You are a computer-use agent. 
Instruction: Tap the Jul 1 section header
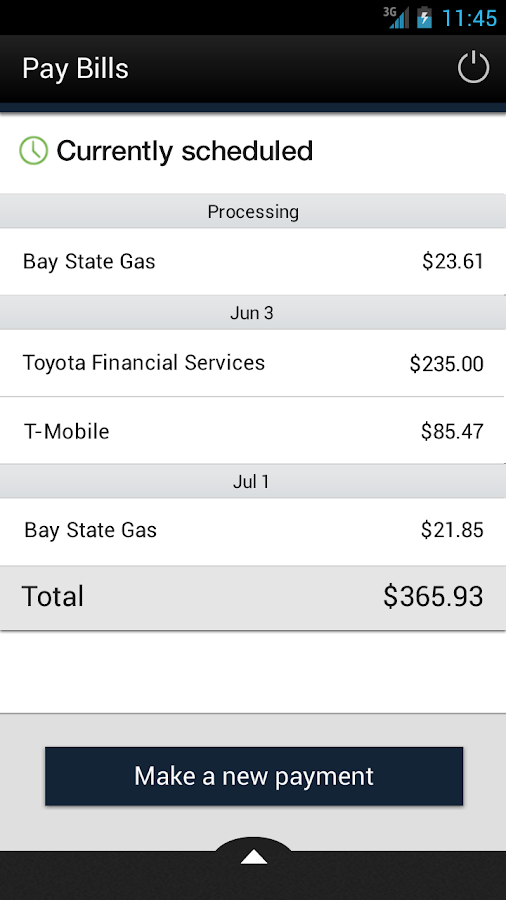coord(253,481)
